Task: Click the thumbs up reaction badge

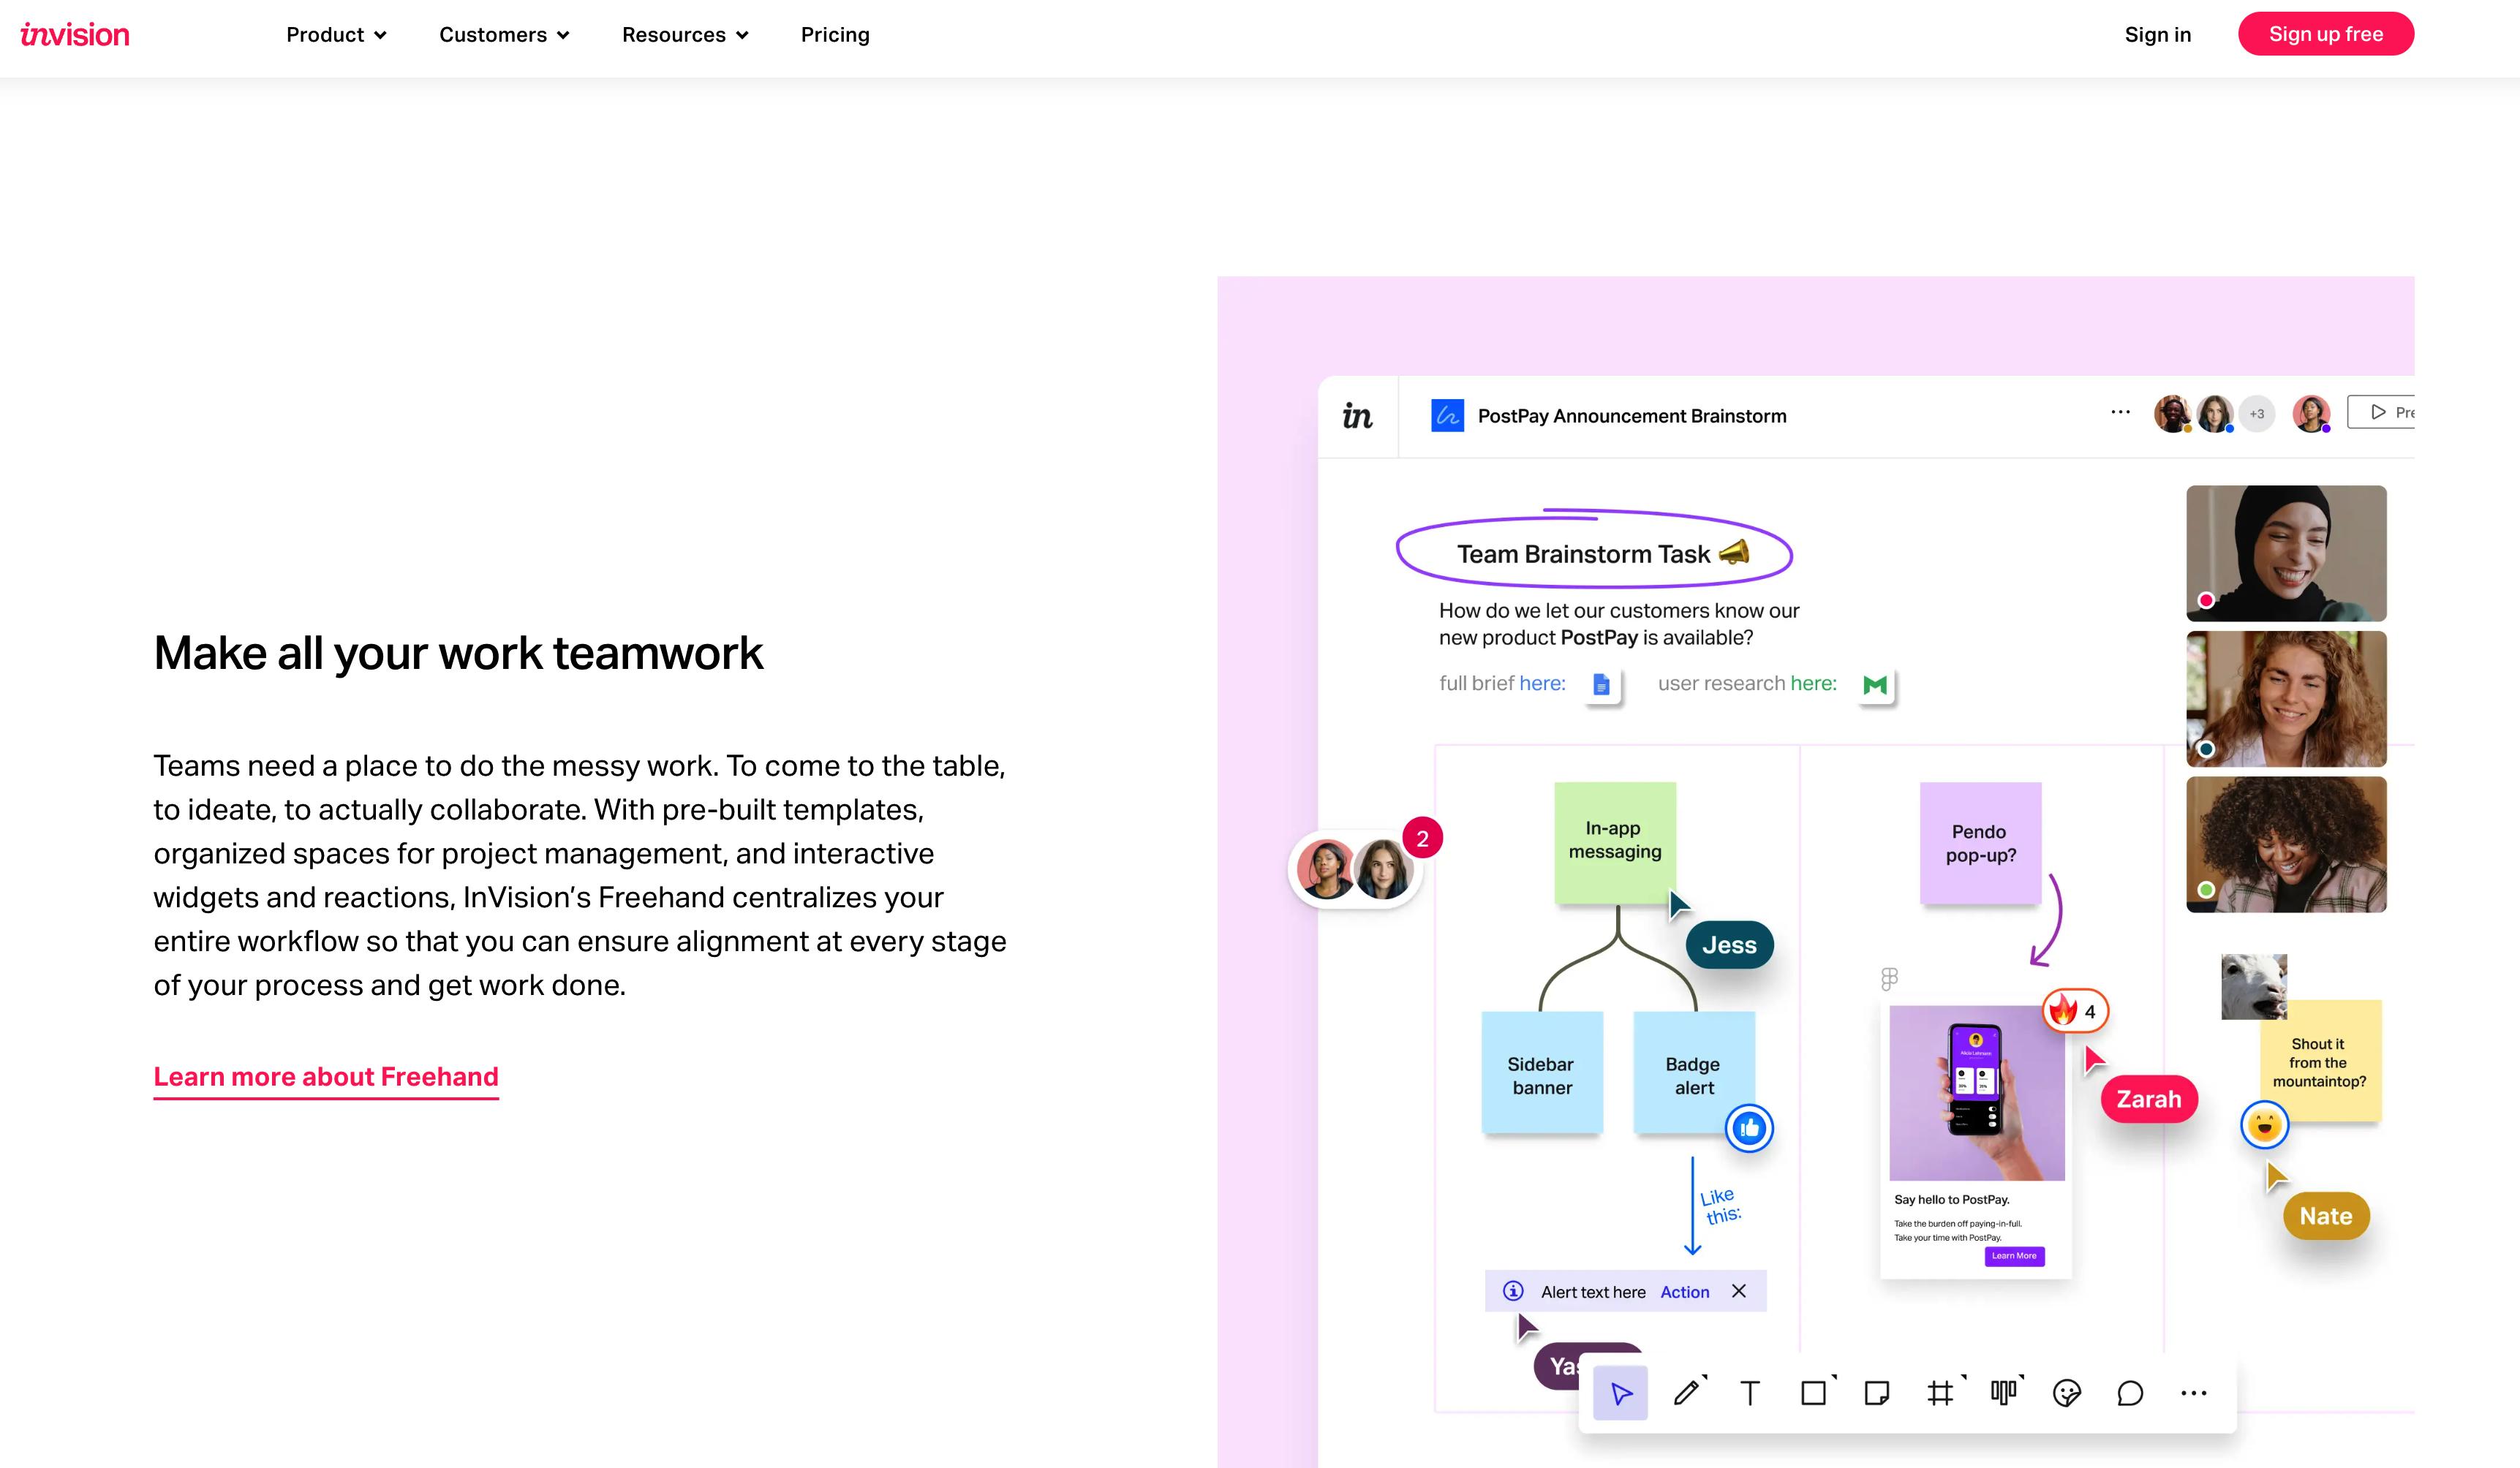Action: pos(1749,1129)
